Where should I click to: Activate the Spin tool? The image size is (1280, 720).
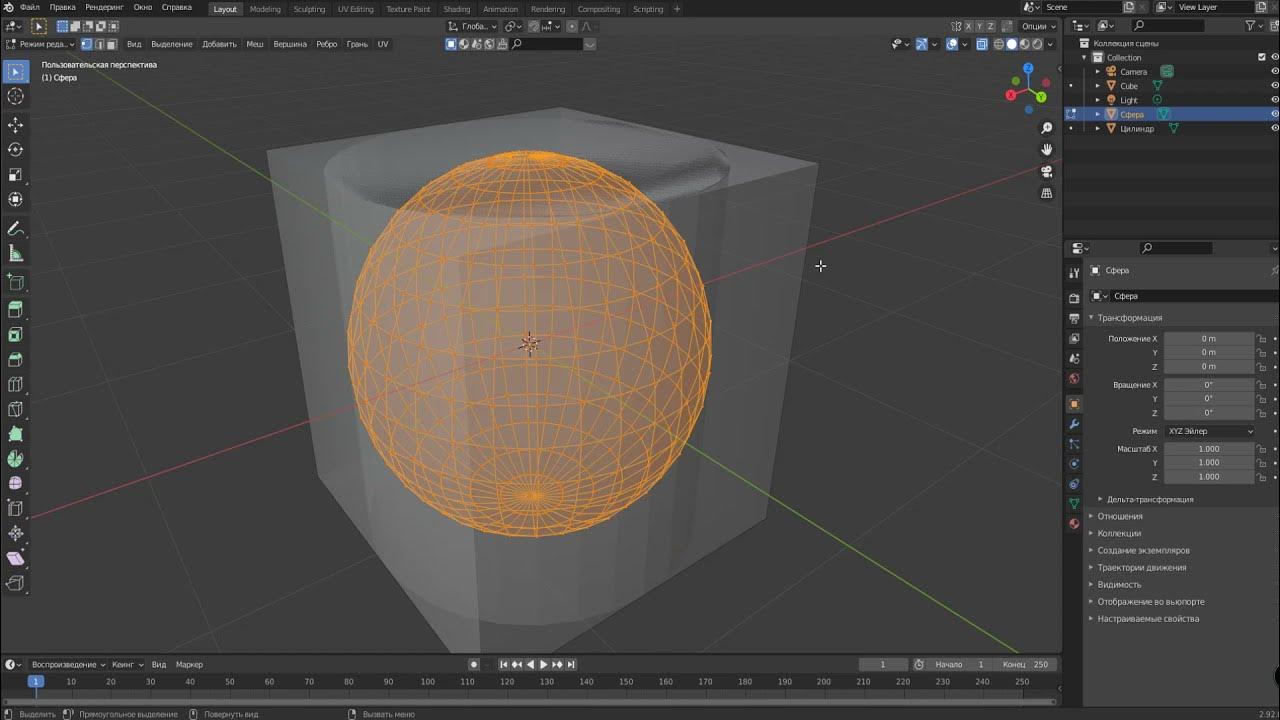pos(16,459)
